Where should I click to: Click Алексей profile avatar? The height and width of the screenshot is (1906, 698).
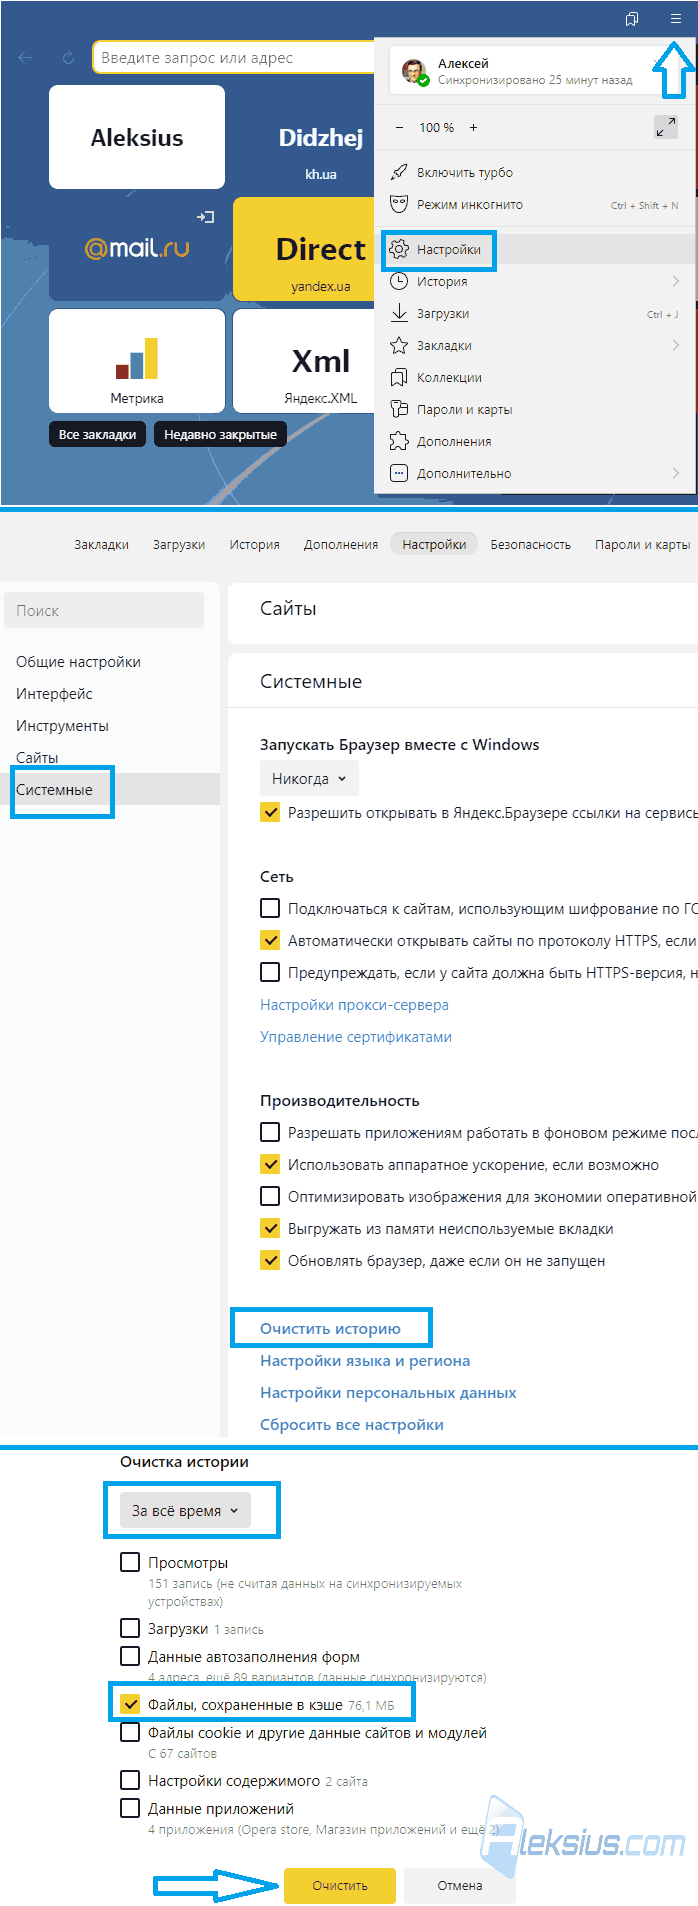point(415,72)
